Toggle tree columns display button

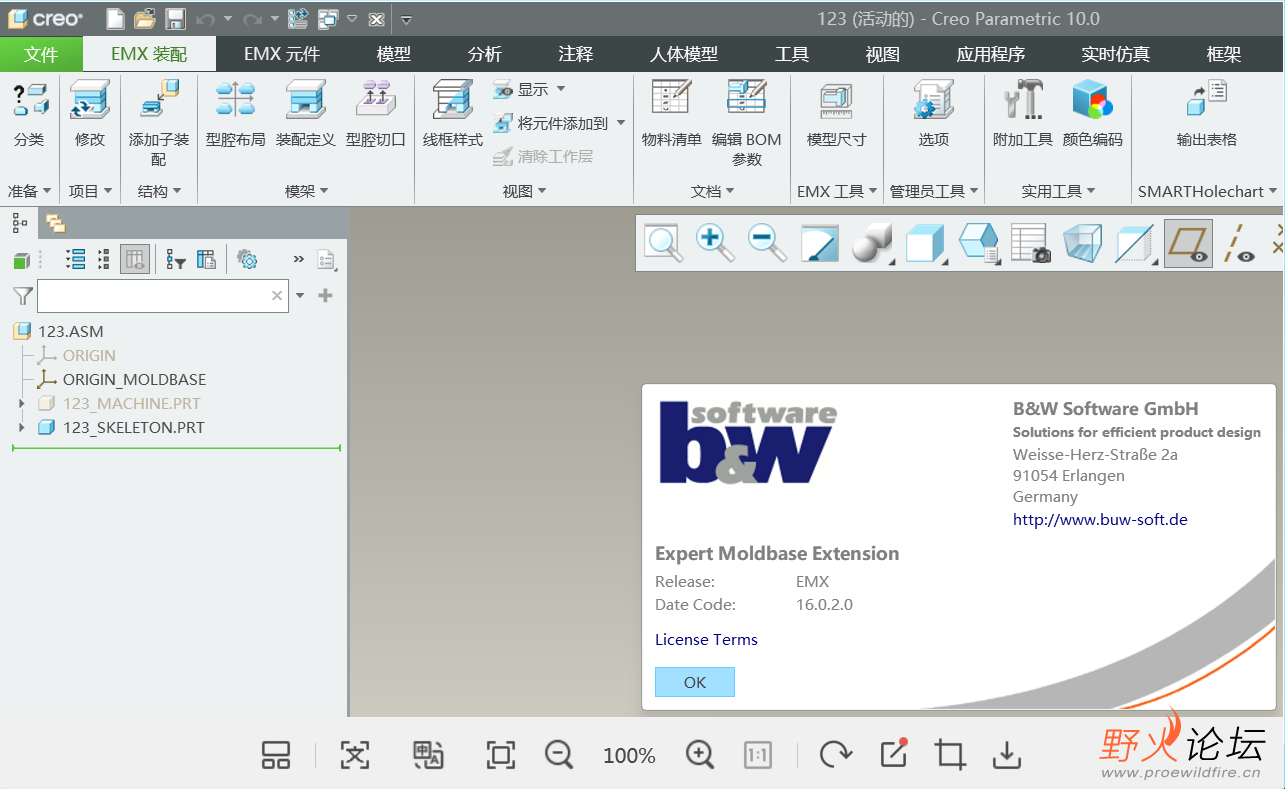[x=135, y=259]
